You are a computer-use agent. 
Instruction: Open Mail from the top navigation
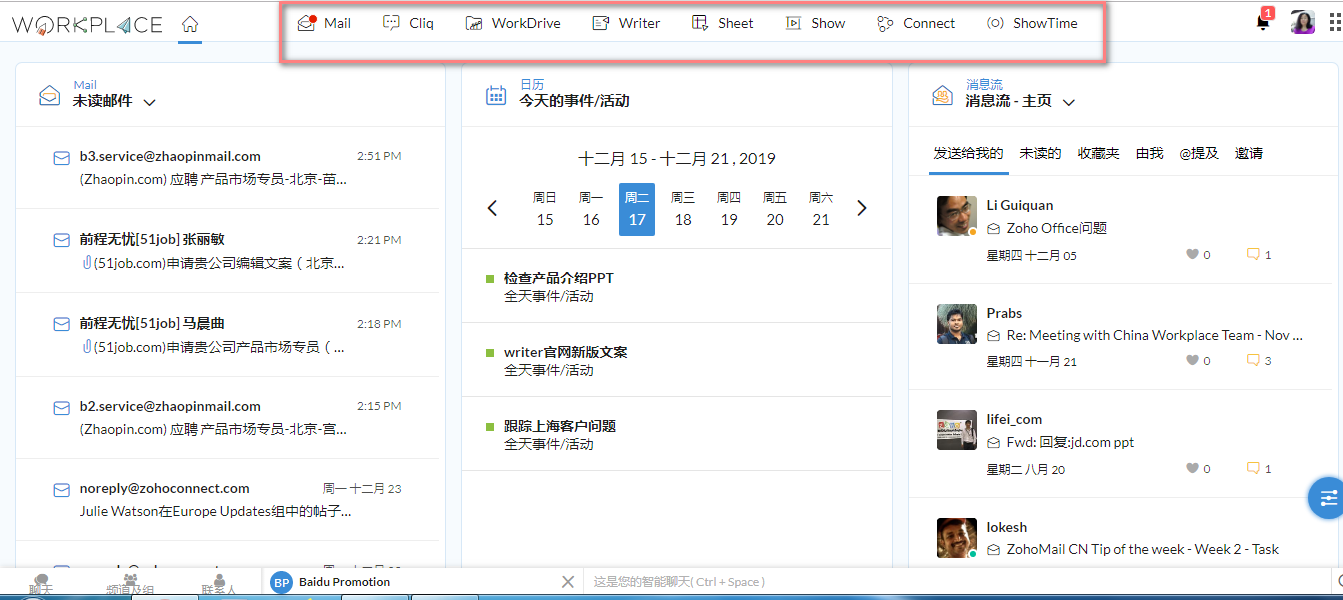325,23
